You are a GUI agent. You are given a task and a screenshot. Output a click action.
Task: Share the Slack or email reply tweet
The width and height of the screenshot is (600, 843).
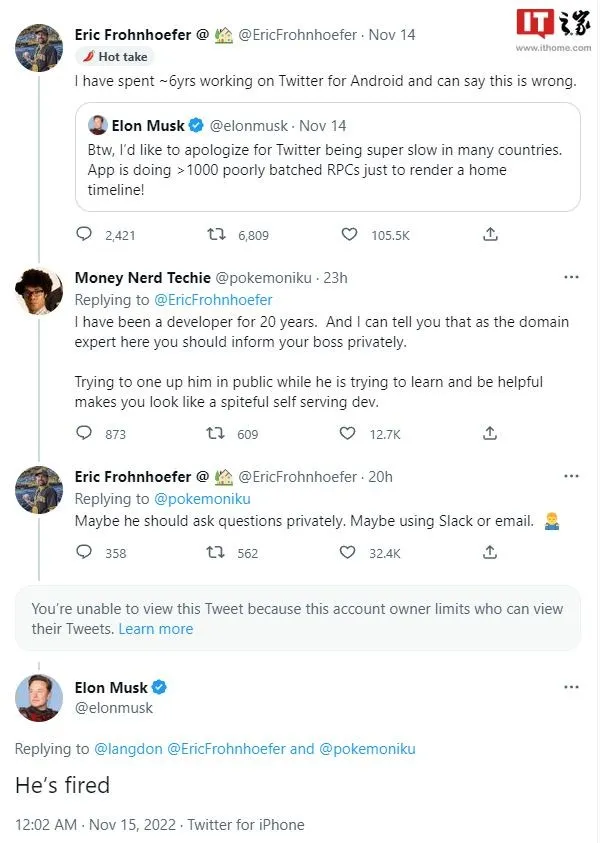(x=490, y=552)
